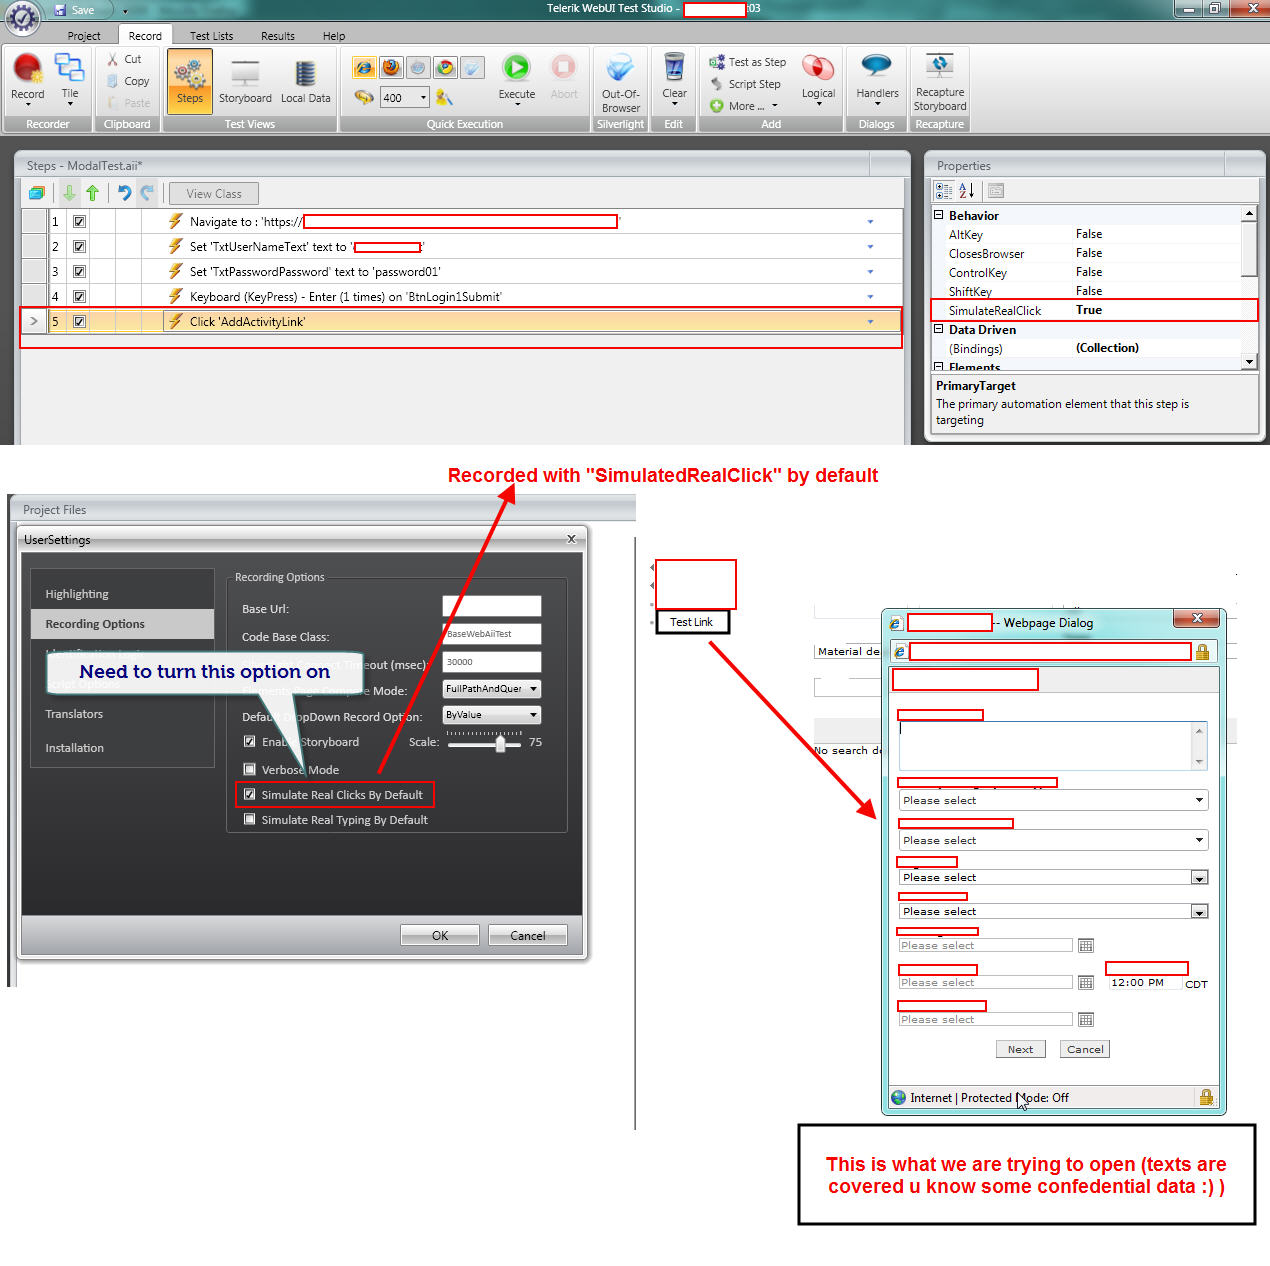1270x1266 pixels.
Task: Uncheck Simulate Real Clicks By Default
Action: (x=250, y=795)
